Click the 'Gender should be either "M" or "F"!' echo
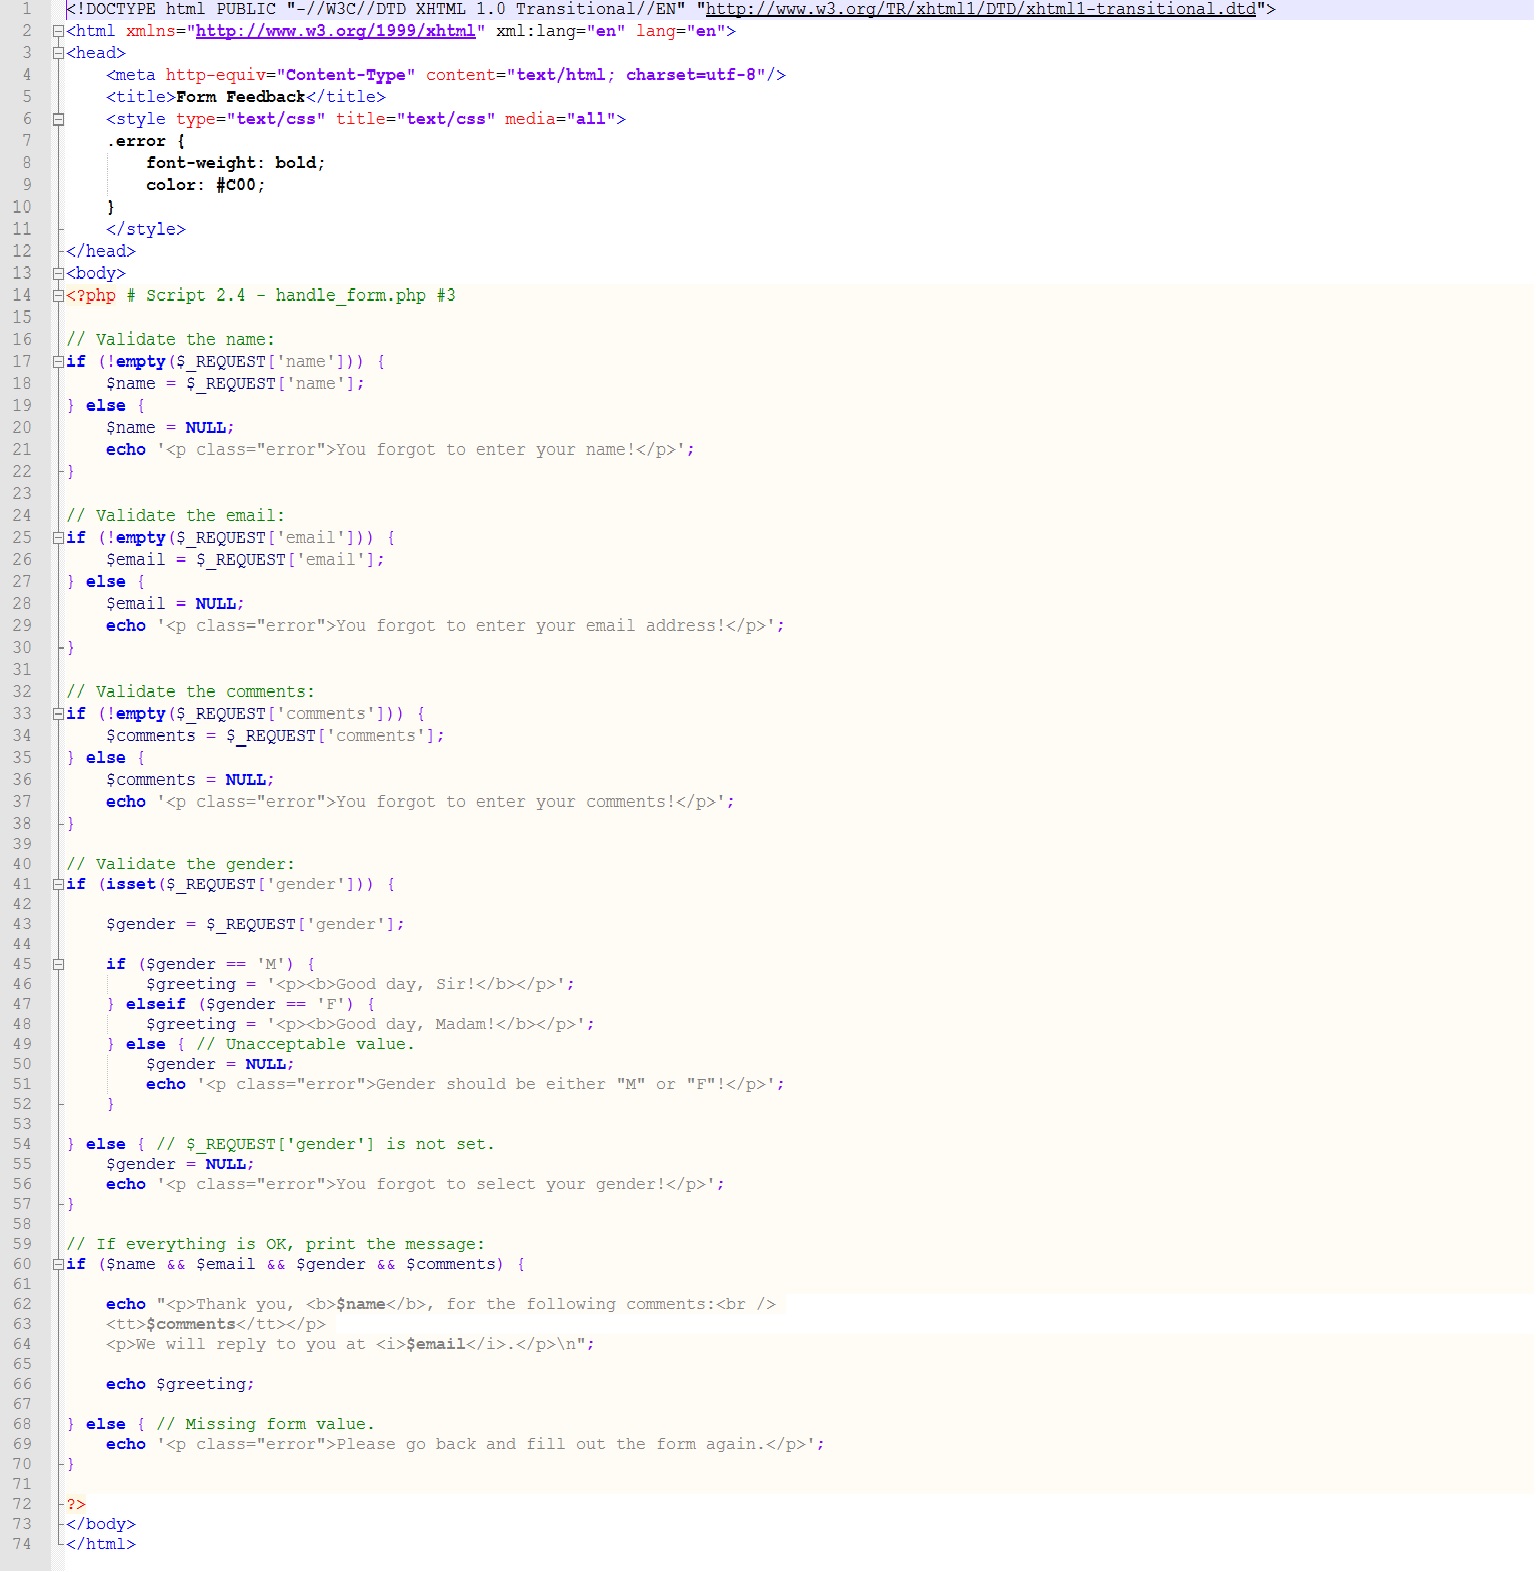Screen dimensions: 1536x1572 [x=466, y=1084]
